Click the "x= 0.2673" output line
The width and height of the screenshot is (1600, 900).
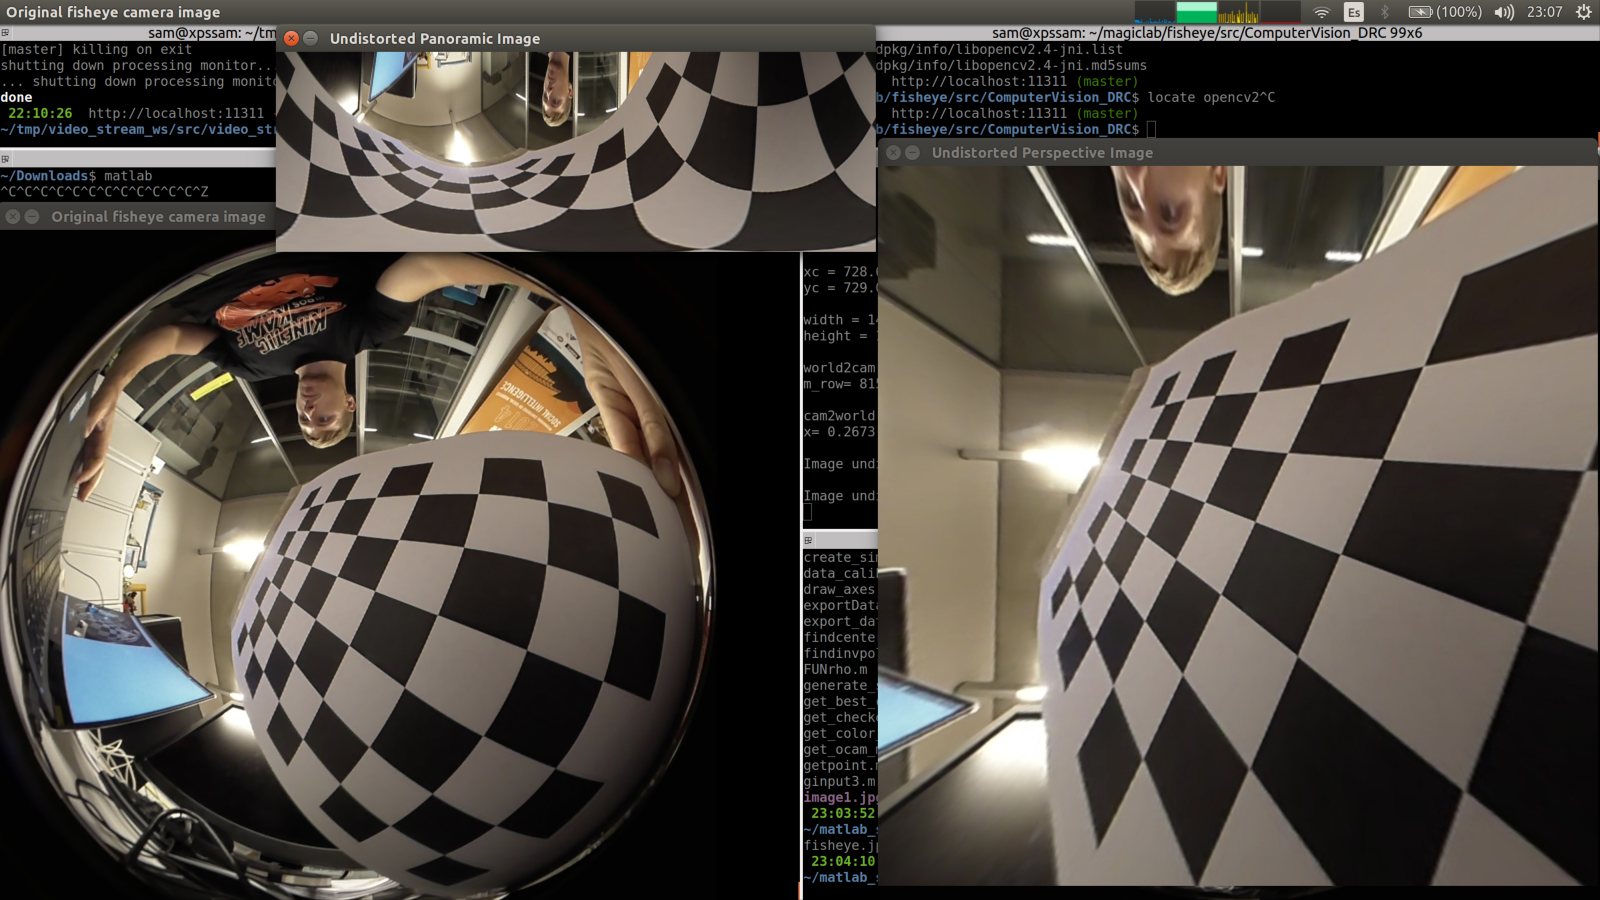tap(840, 431)
